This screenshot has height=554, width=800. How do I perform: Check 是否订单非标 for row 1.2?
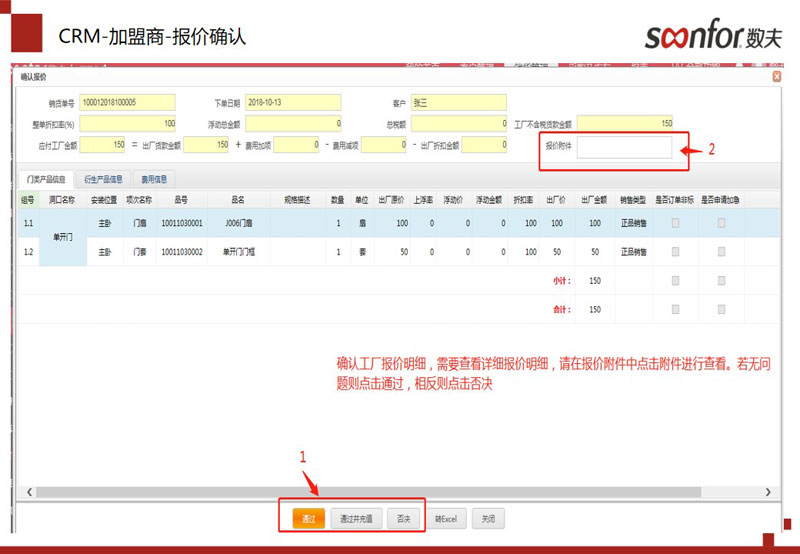[x=676, y=252]
